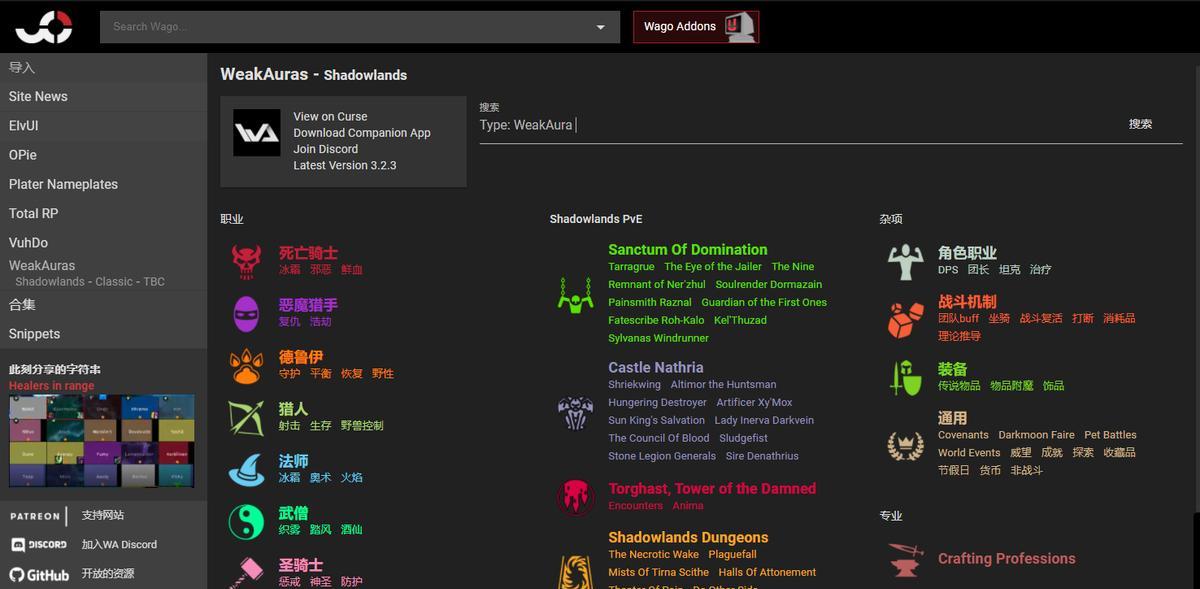Open Sanctum Of Domination heading link
The image size is (1200, 589).
pyautogui.click(x=688, y=250)
